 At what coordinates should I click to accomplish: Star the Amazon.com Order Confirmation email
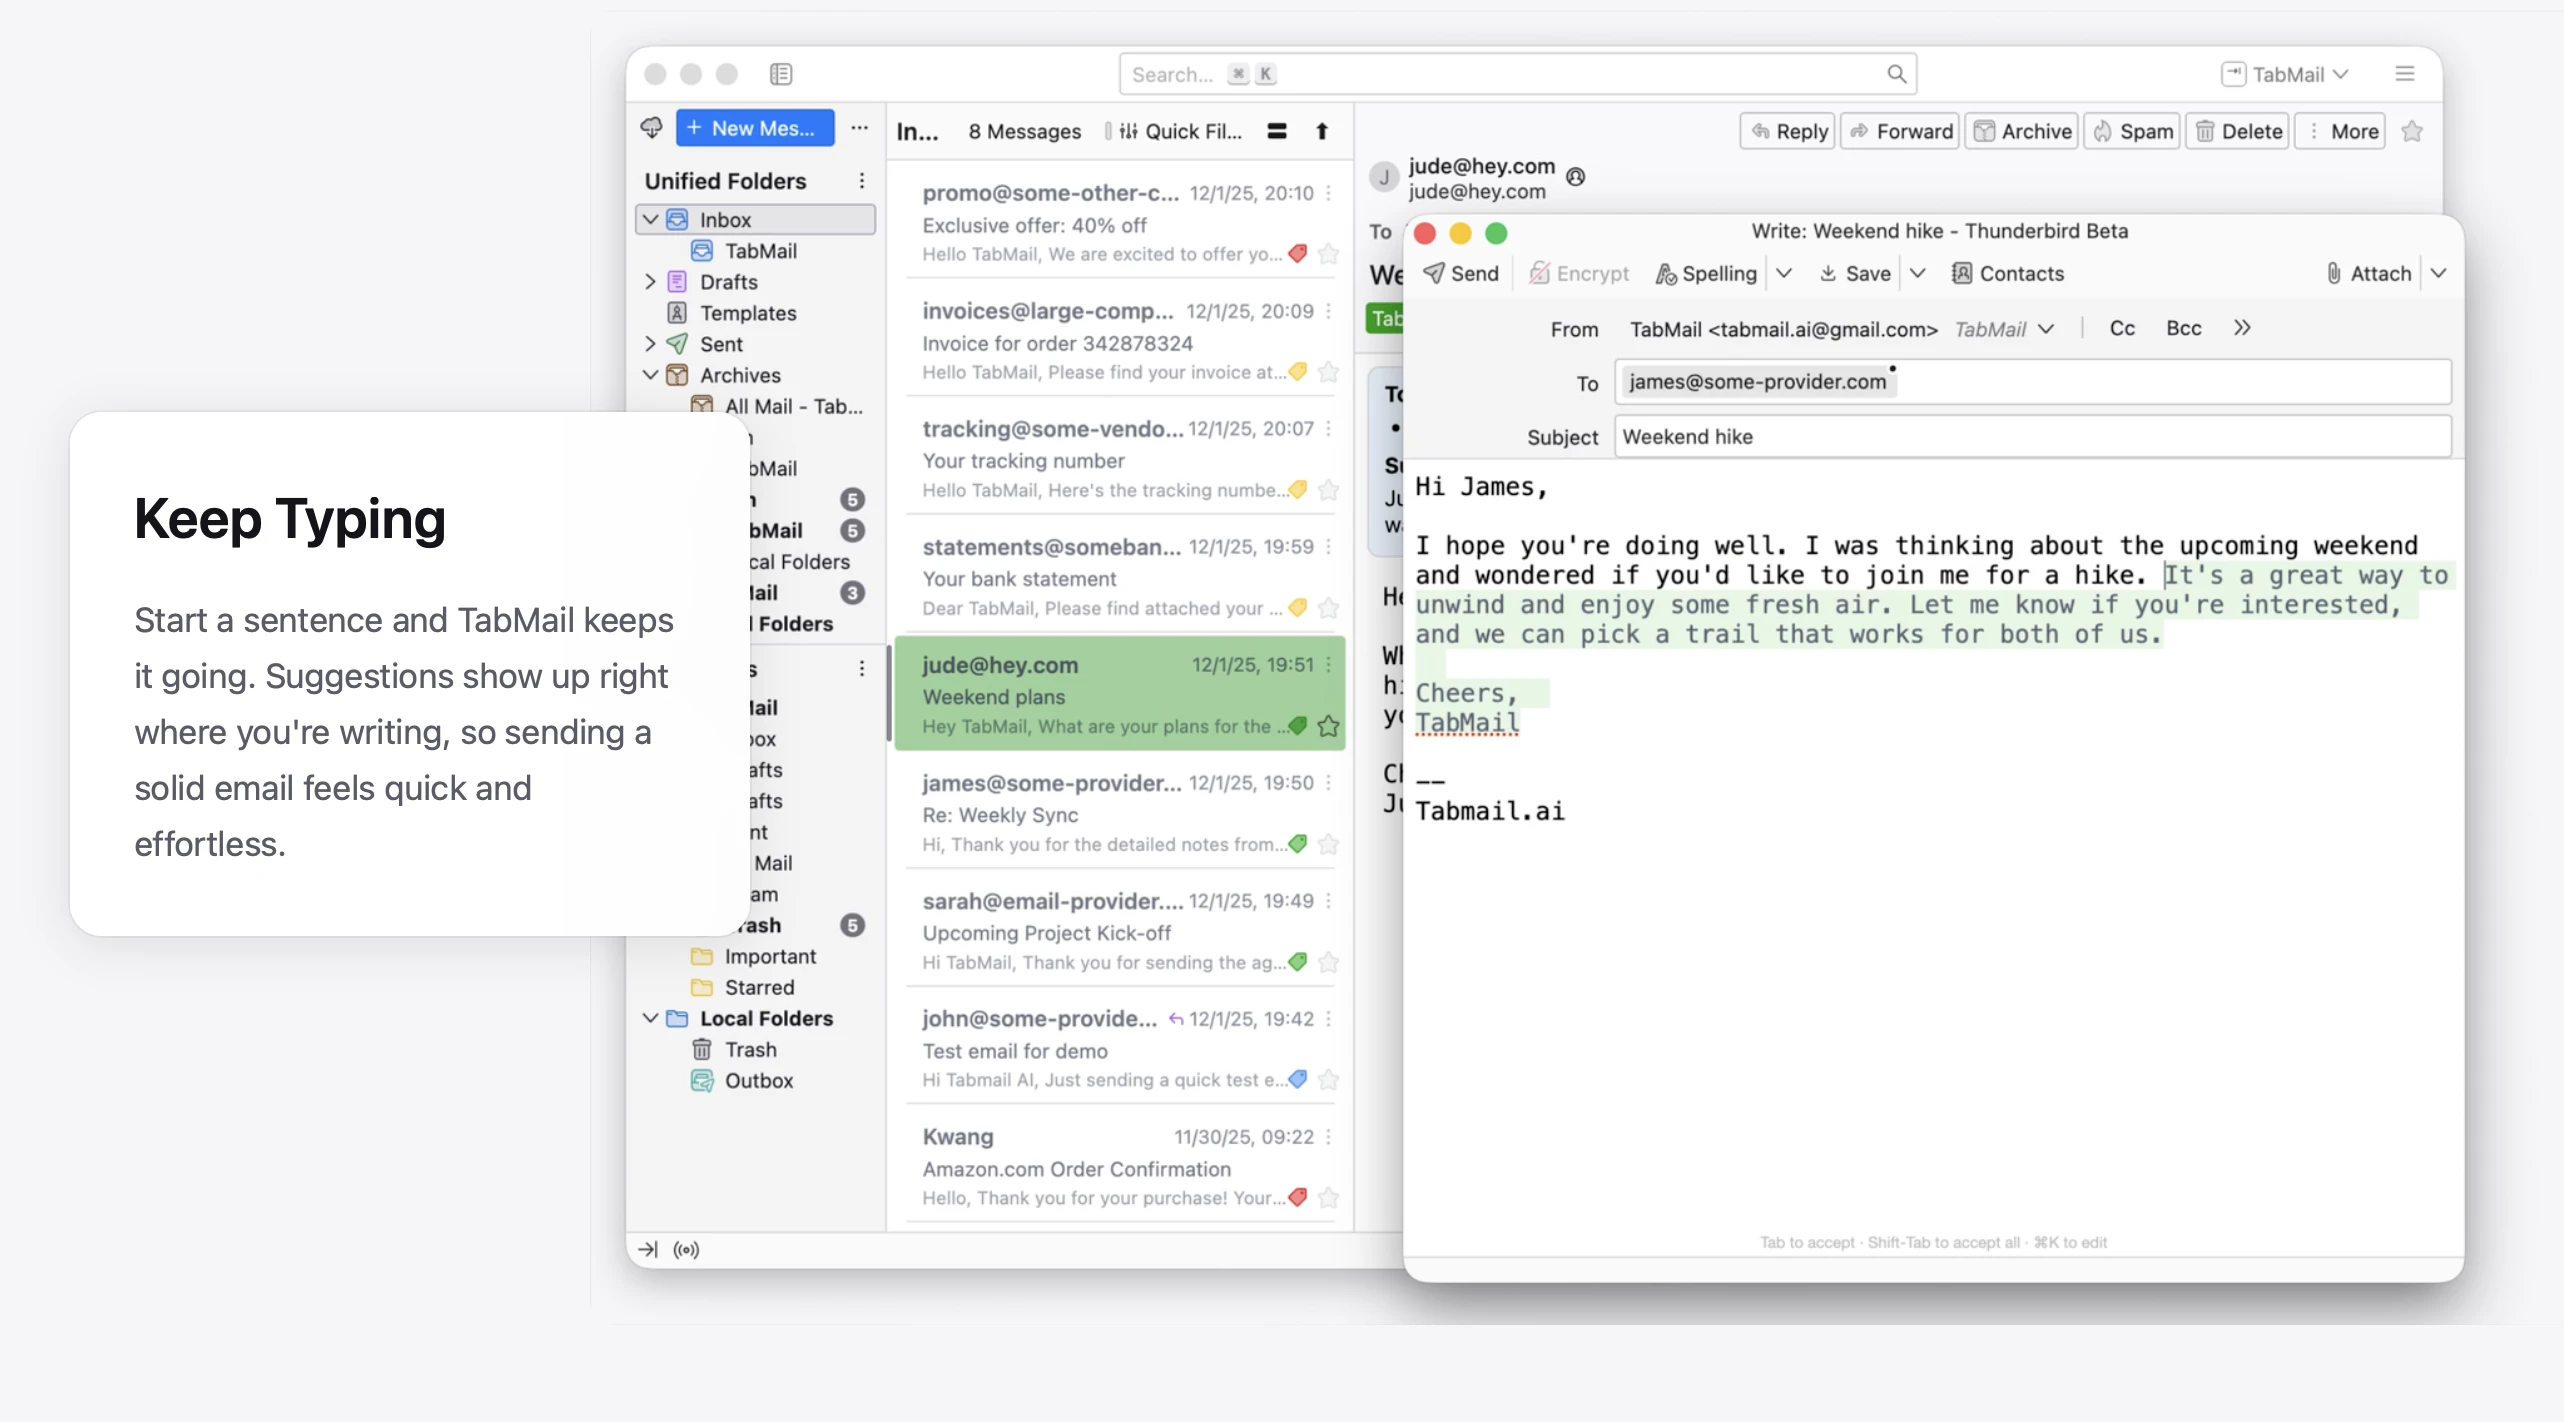click(1329, 1197)
